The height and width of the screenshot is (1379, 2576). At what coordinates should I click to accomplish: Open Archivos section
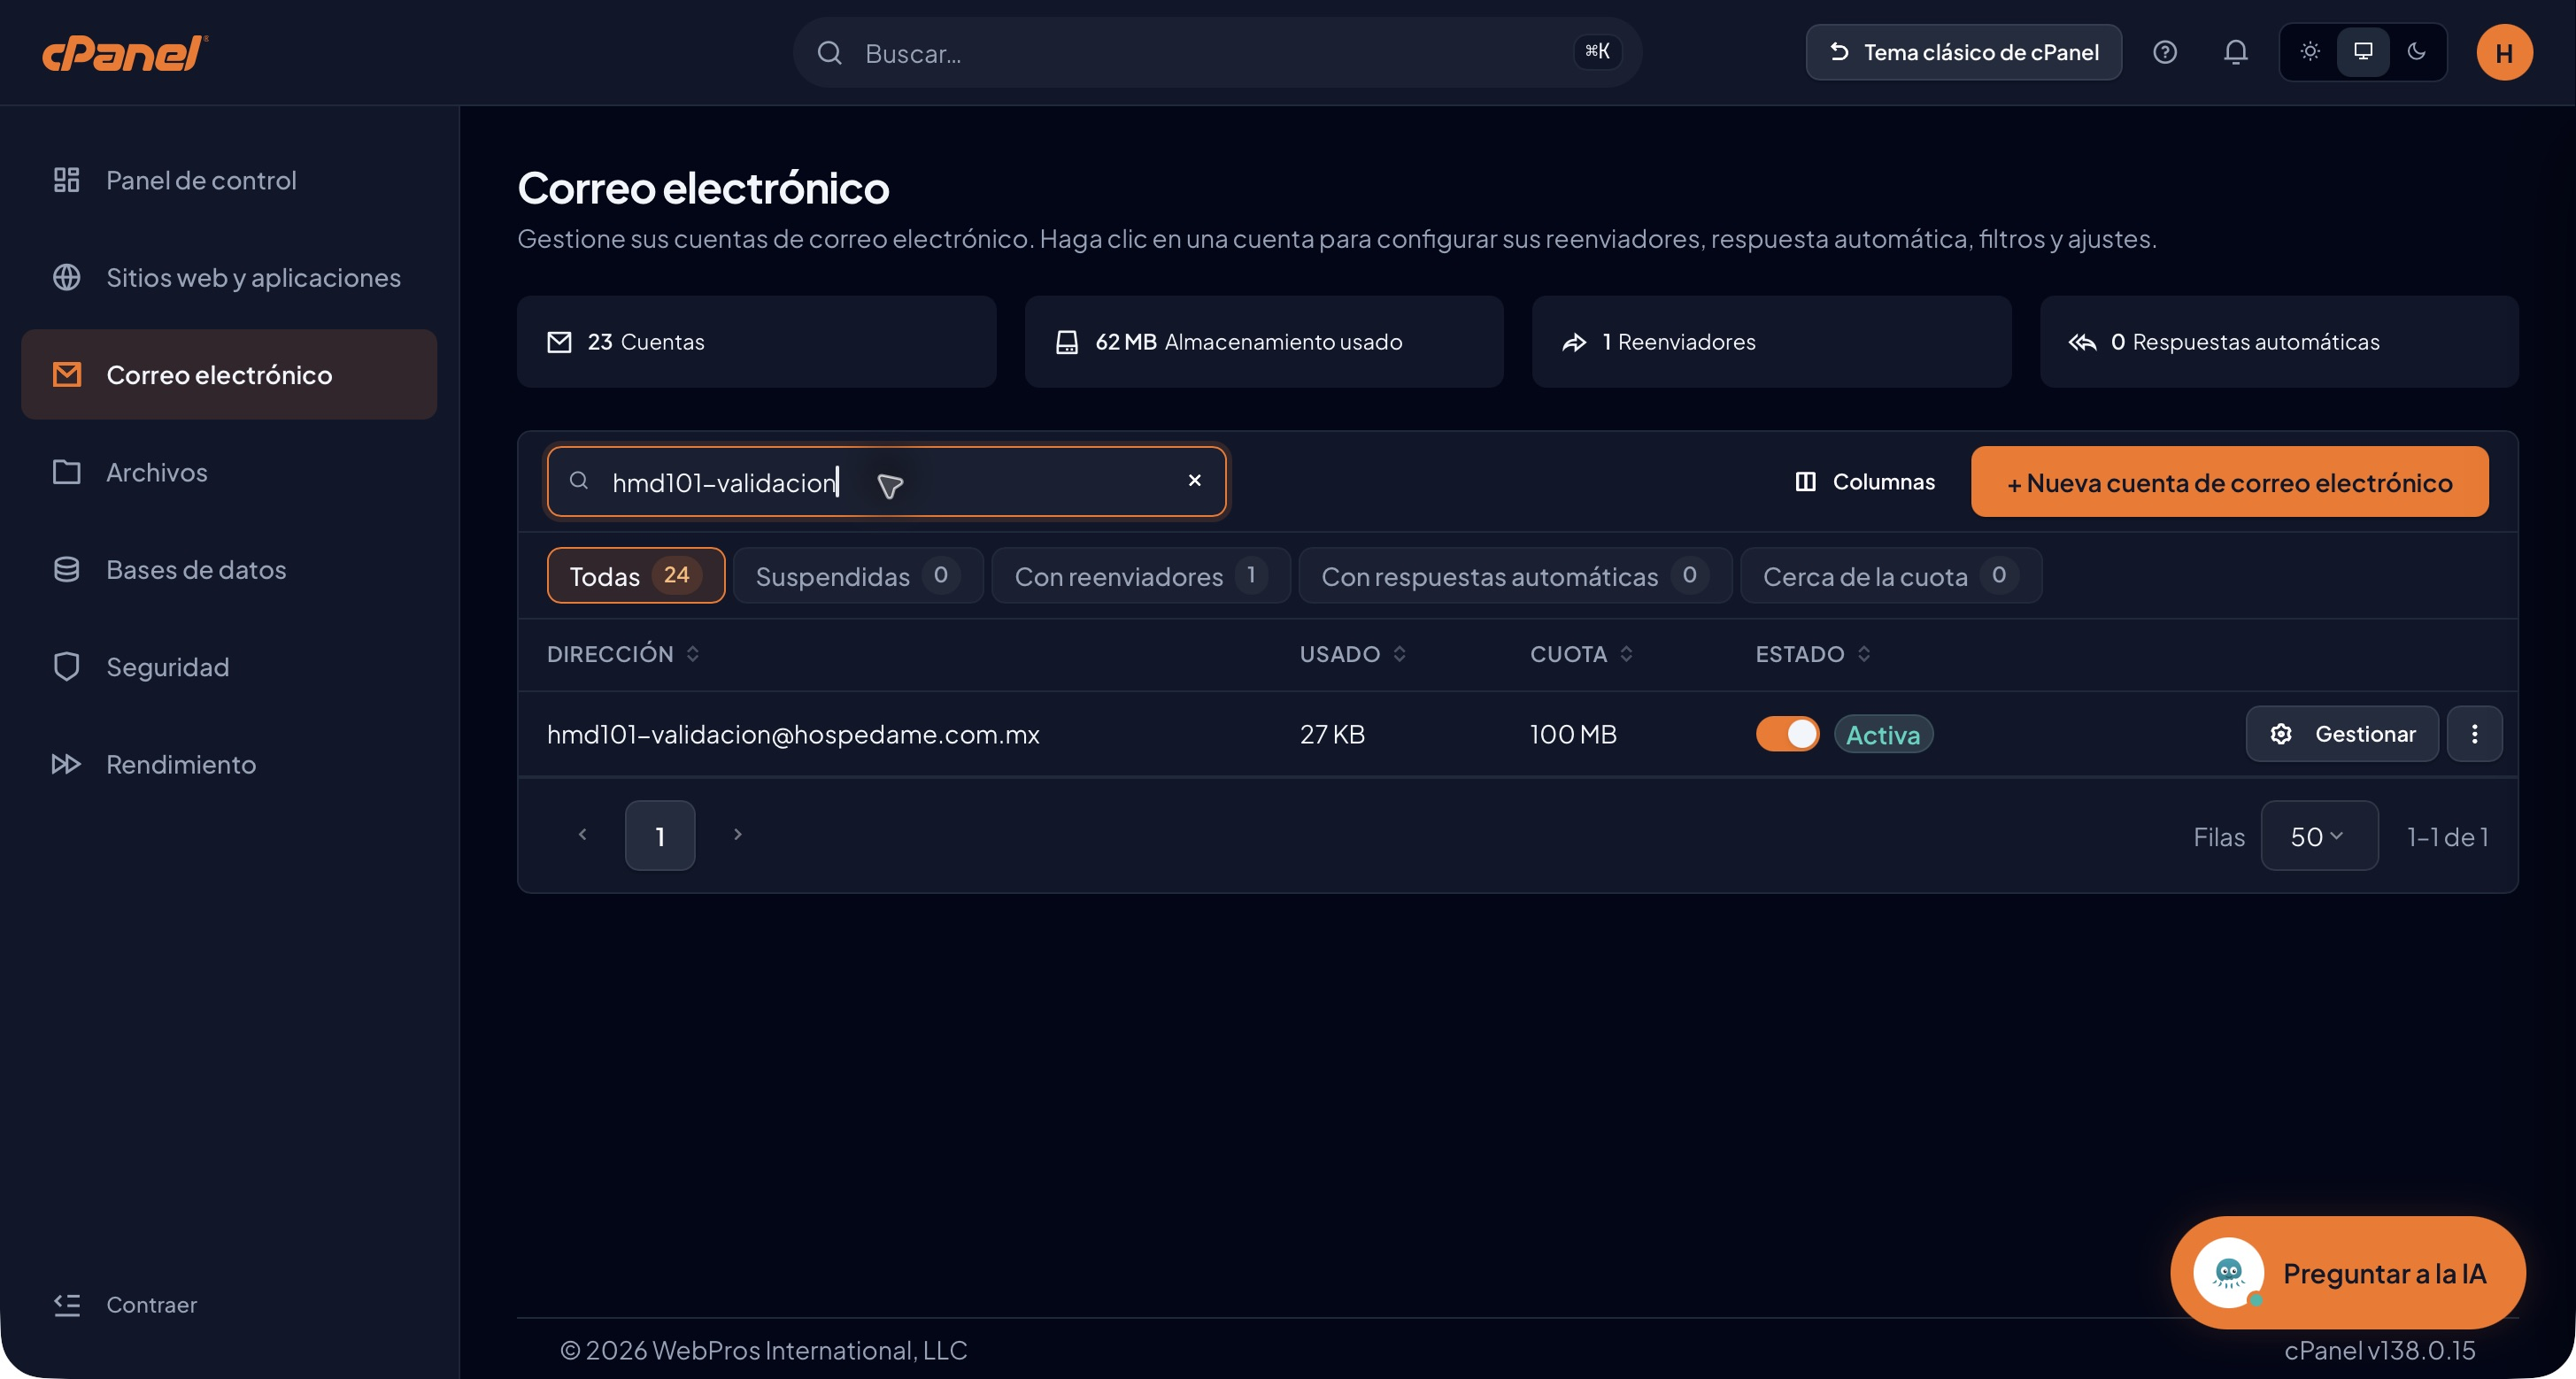click(x=229, y=472)
